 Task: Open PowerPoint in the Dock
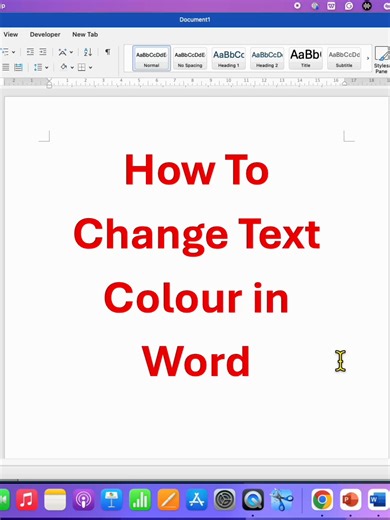(x=350, y=500)
